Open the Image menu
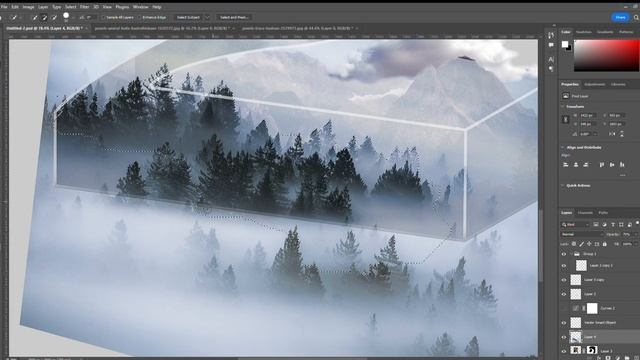Image resolution: width=640 pixels, height=360 pixels. (28, 7)
